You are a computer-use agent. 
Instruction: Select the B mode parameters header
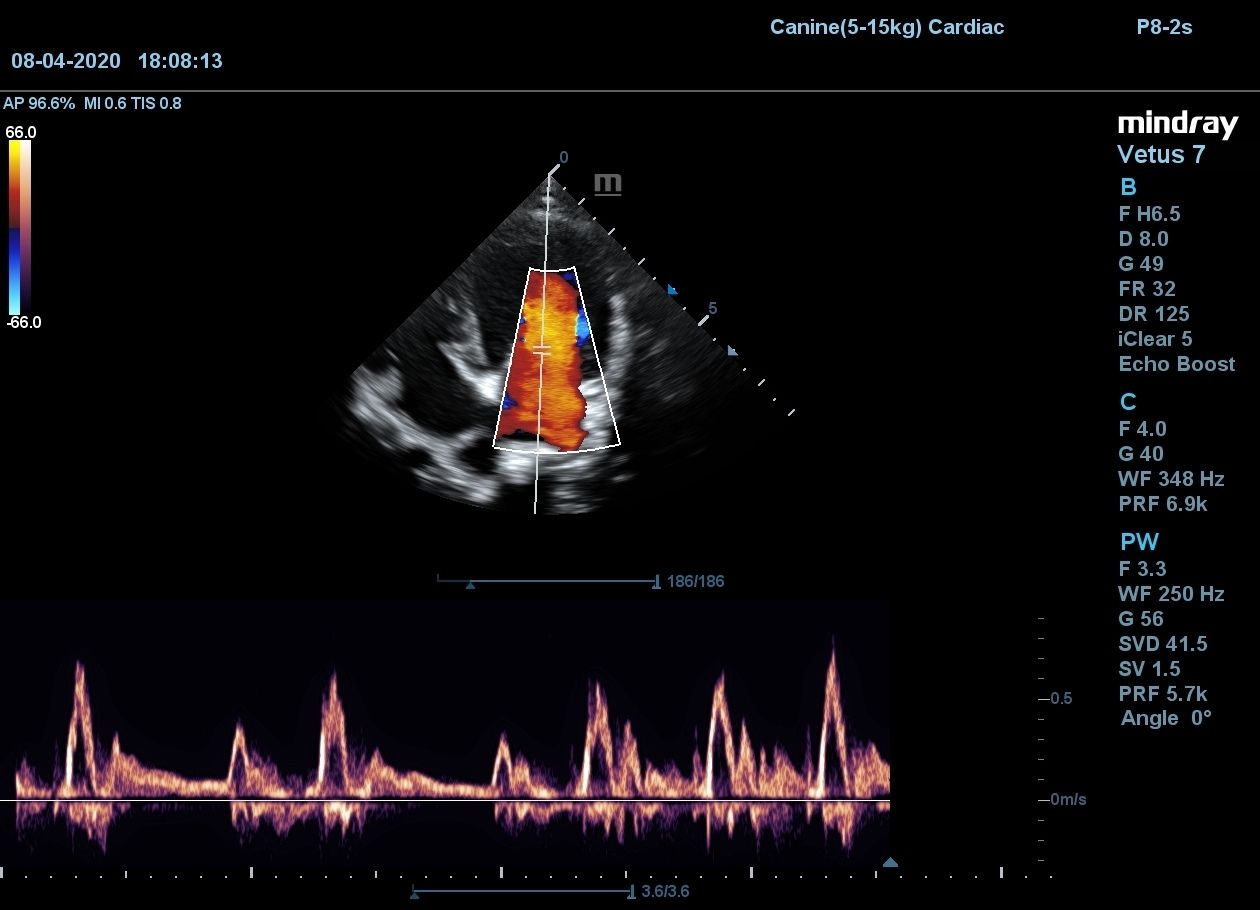pyautogui.click(x=1128, y=187)
